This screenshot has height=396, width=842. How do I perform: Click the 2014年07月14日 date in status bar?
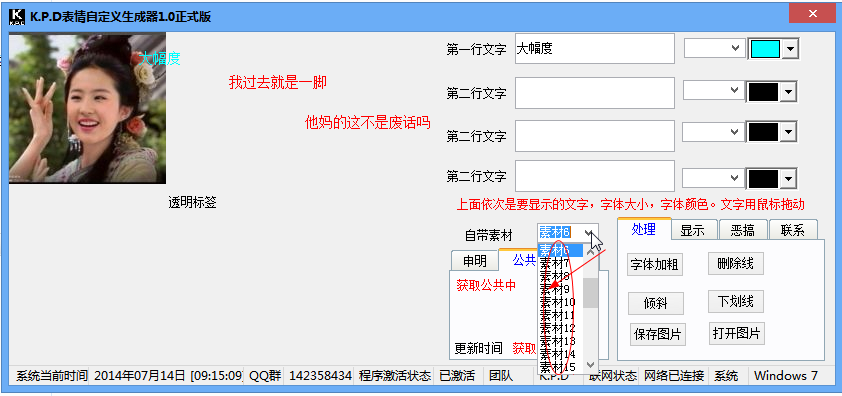(x=140, y=376)
